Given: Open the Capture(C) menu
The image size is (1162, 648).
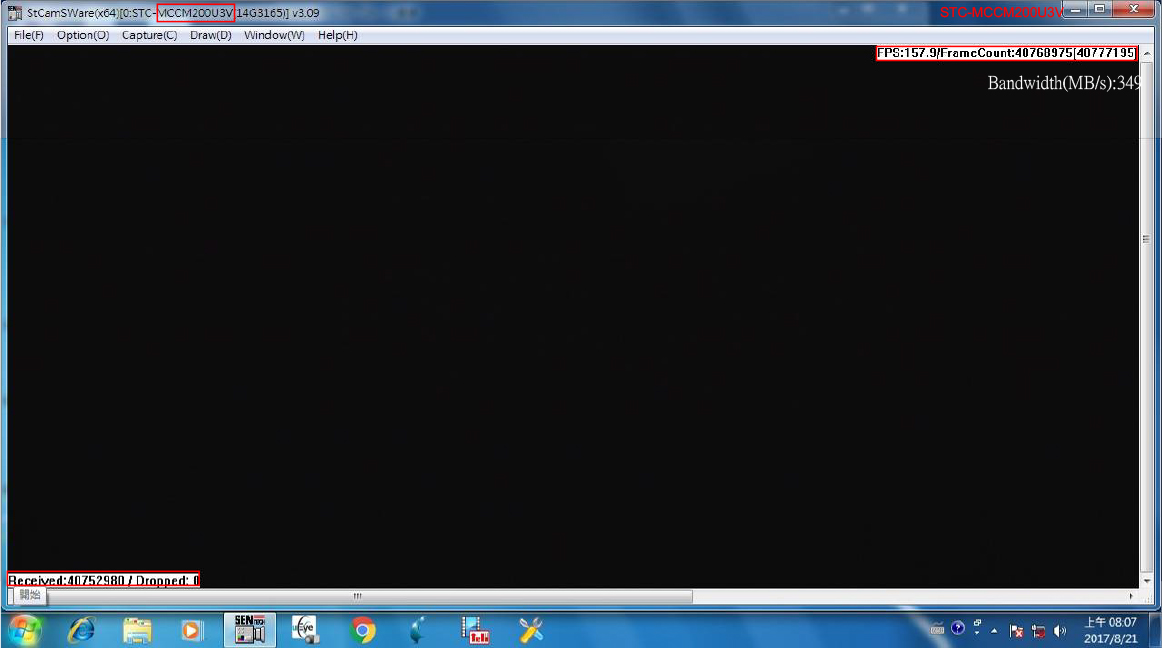Looking at the screenshot, I should 149,35.
